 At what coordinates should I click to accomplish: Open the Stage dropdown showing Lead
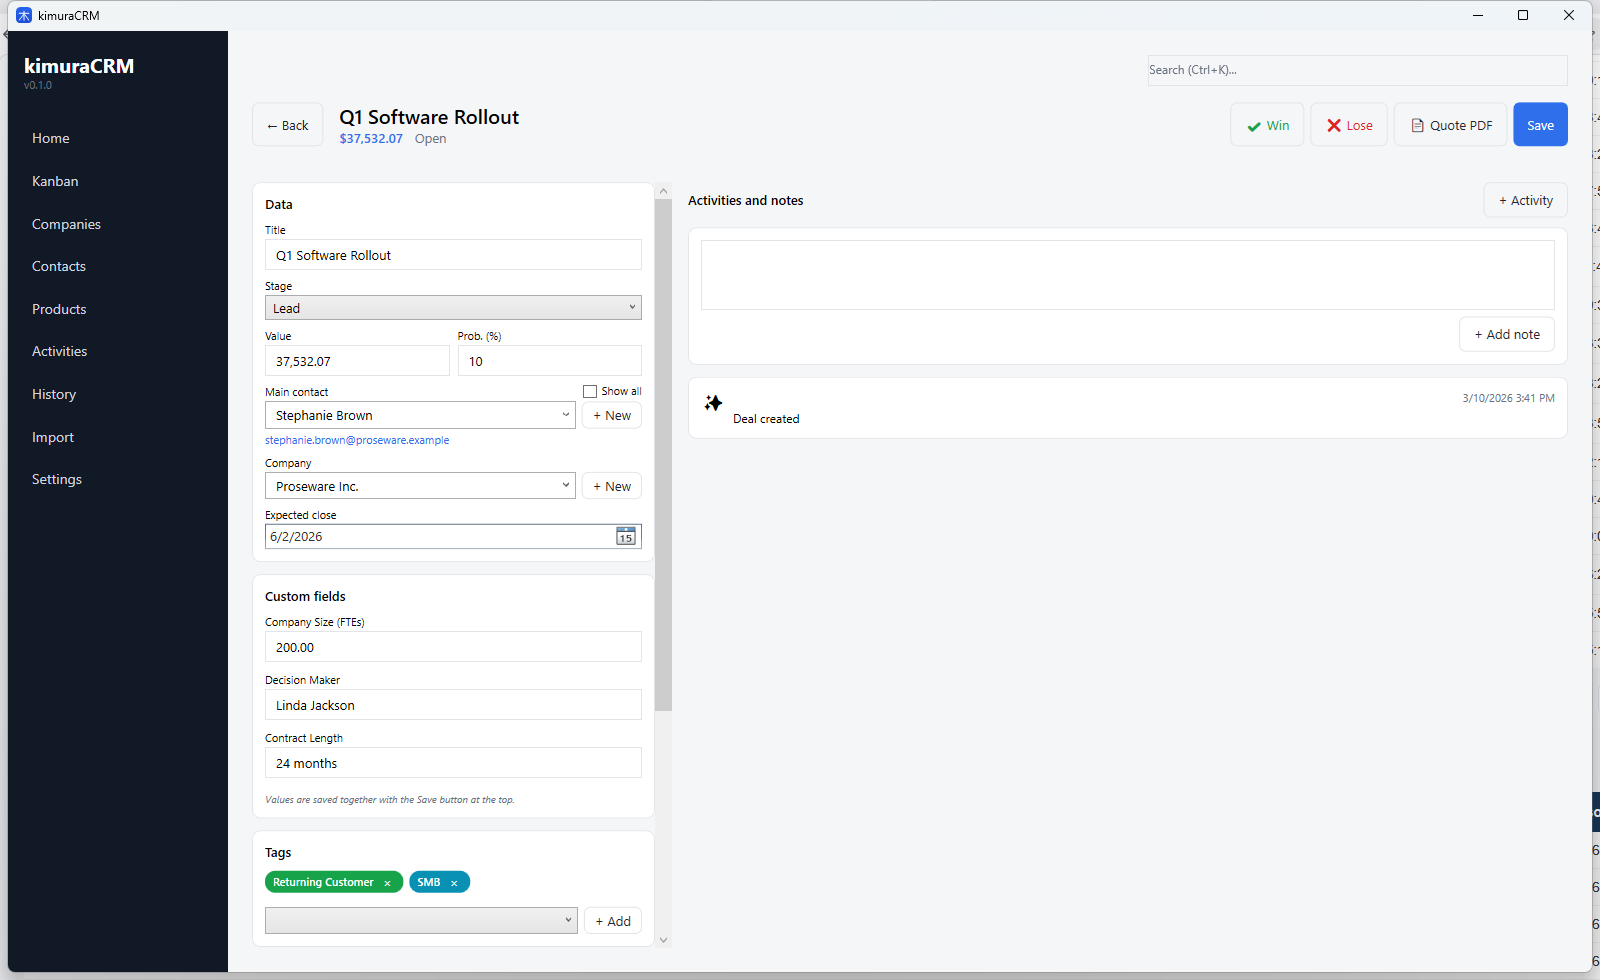452,308
